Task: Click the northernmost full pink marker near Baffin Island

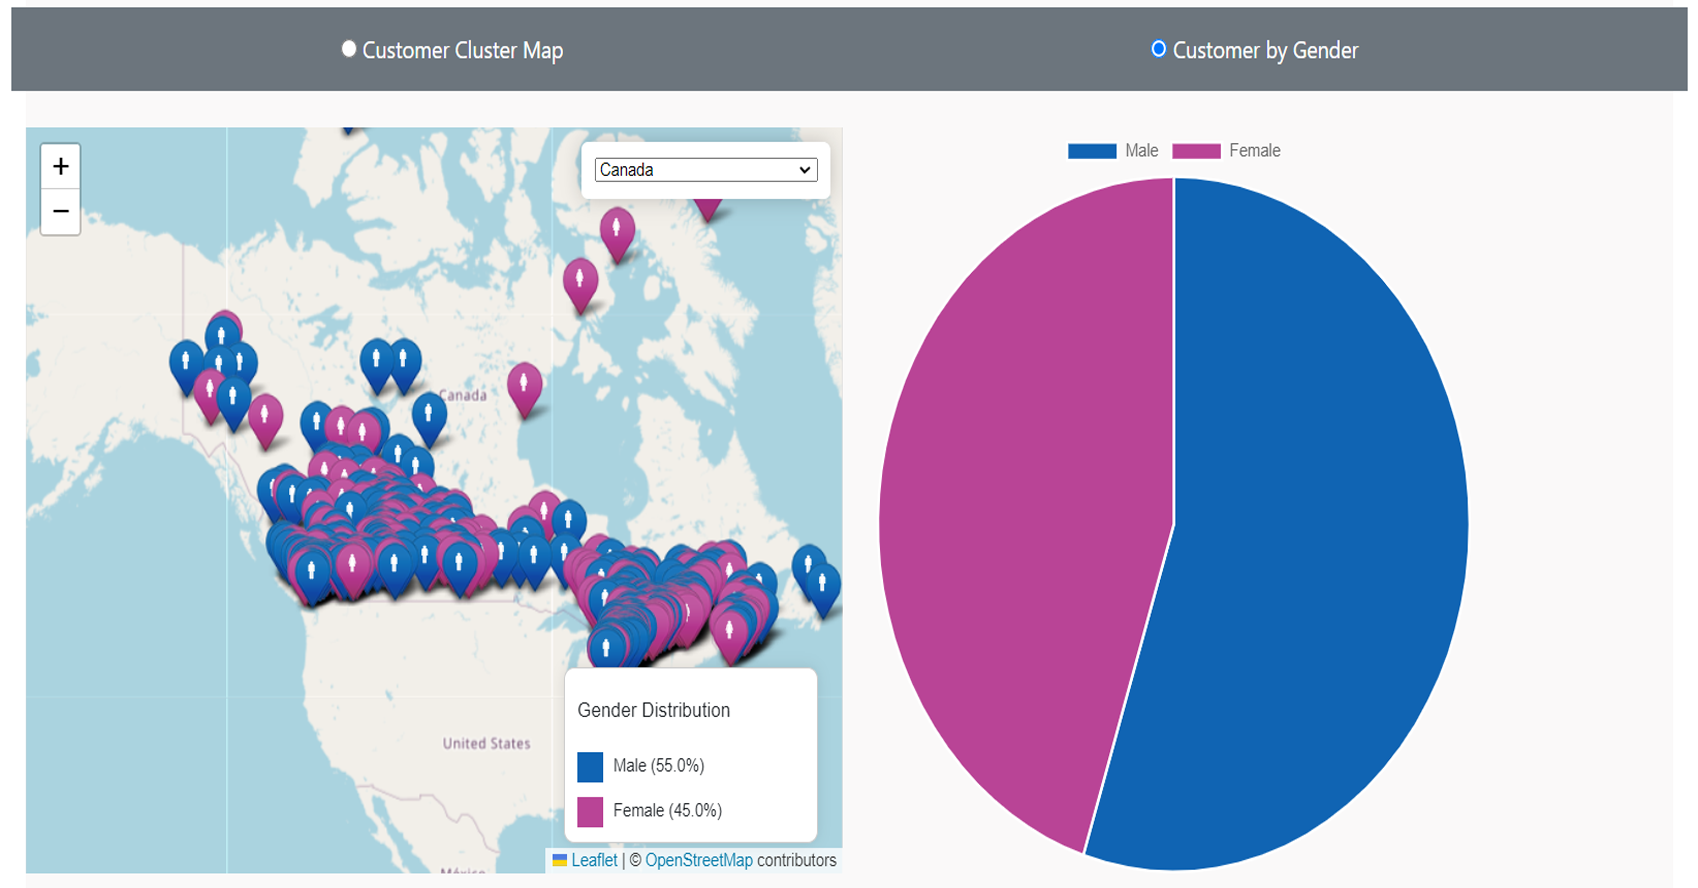Action: (x=617, y=229)
